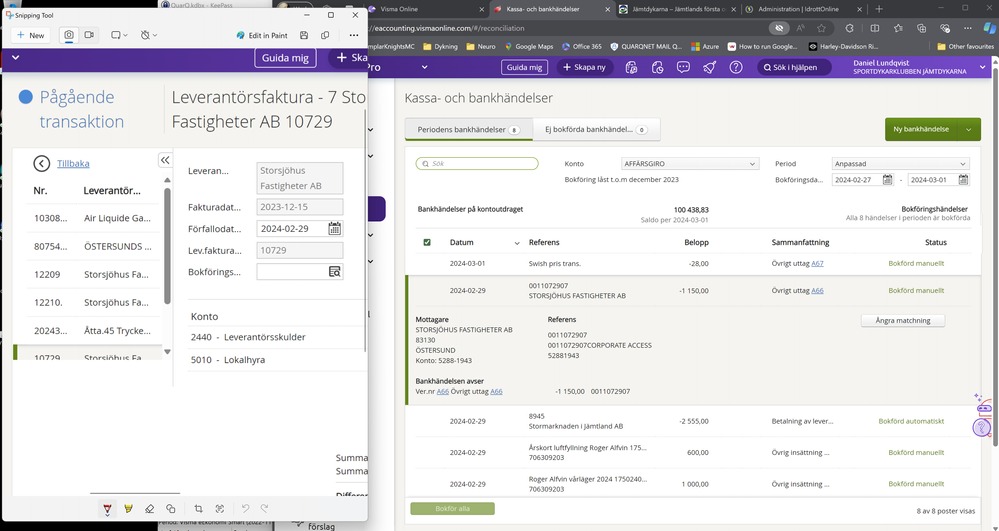Click the save icon in Snipping Tool
The height and width of the screenshot is (531, 999).
click(304, 35)
